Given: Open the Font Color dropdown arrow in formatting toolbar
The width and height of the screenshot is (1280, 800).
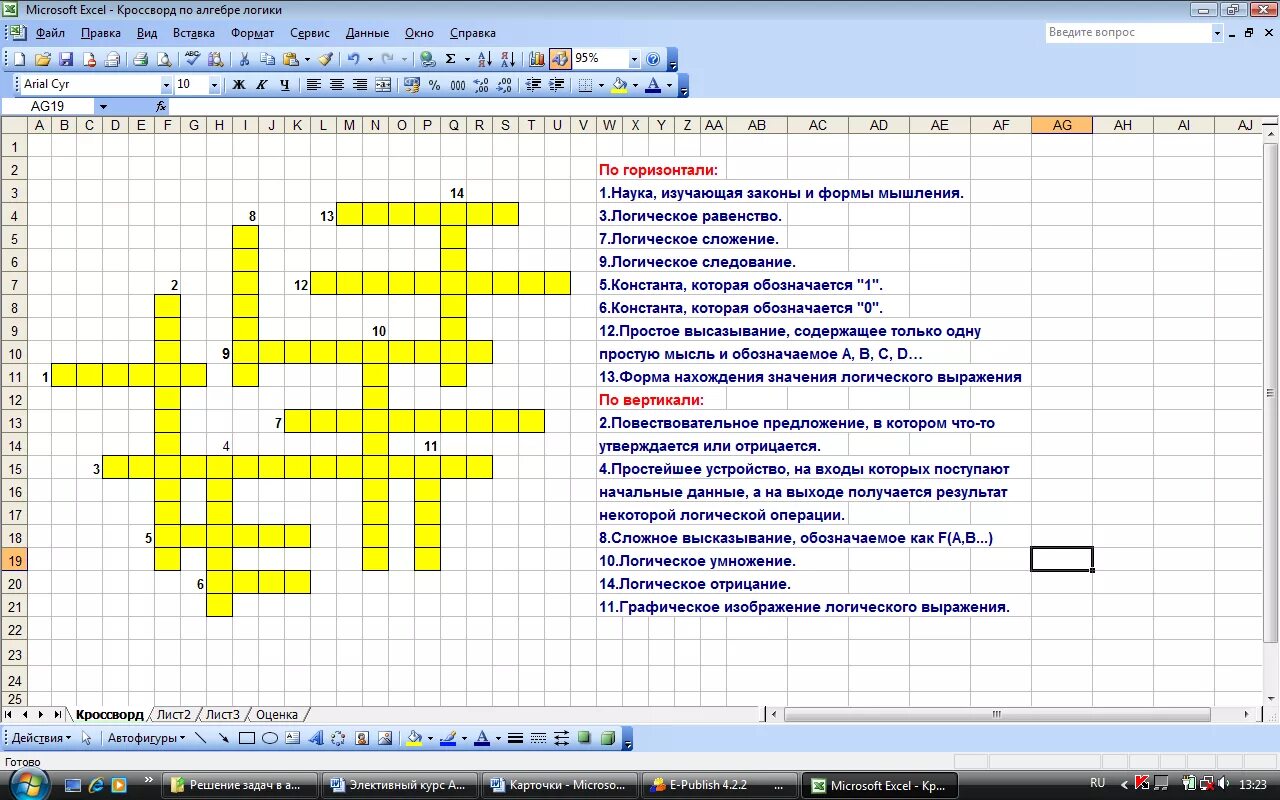Looking at the screenshot, I should point(669,85).
